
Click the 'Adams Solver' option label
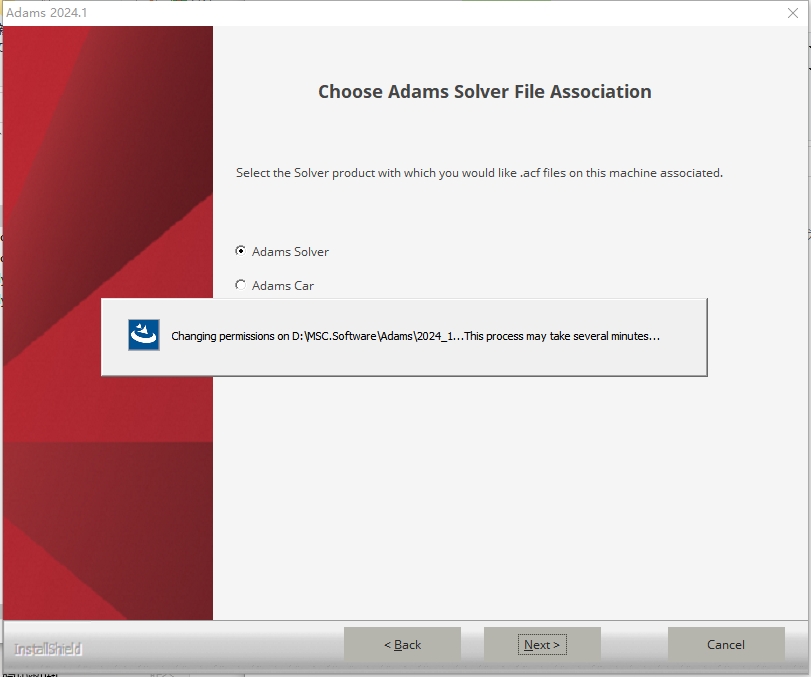pyautogui.click(x=290, y=252)
